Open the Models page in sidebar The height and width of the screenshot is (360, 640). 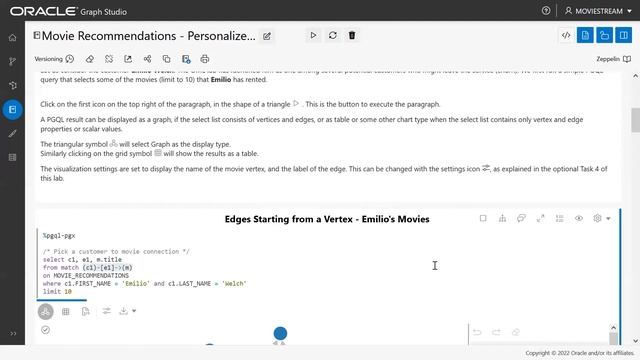12,62
